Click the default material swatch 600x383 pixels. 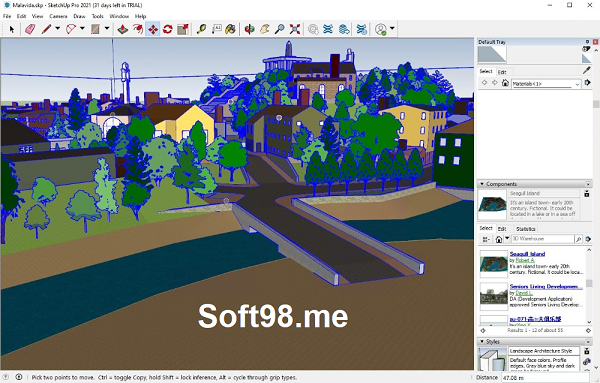coord(586,59)
